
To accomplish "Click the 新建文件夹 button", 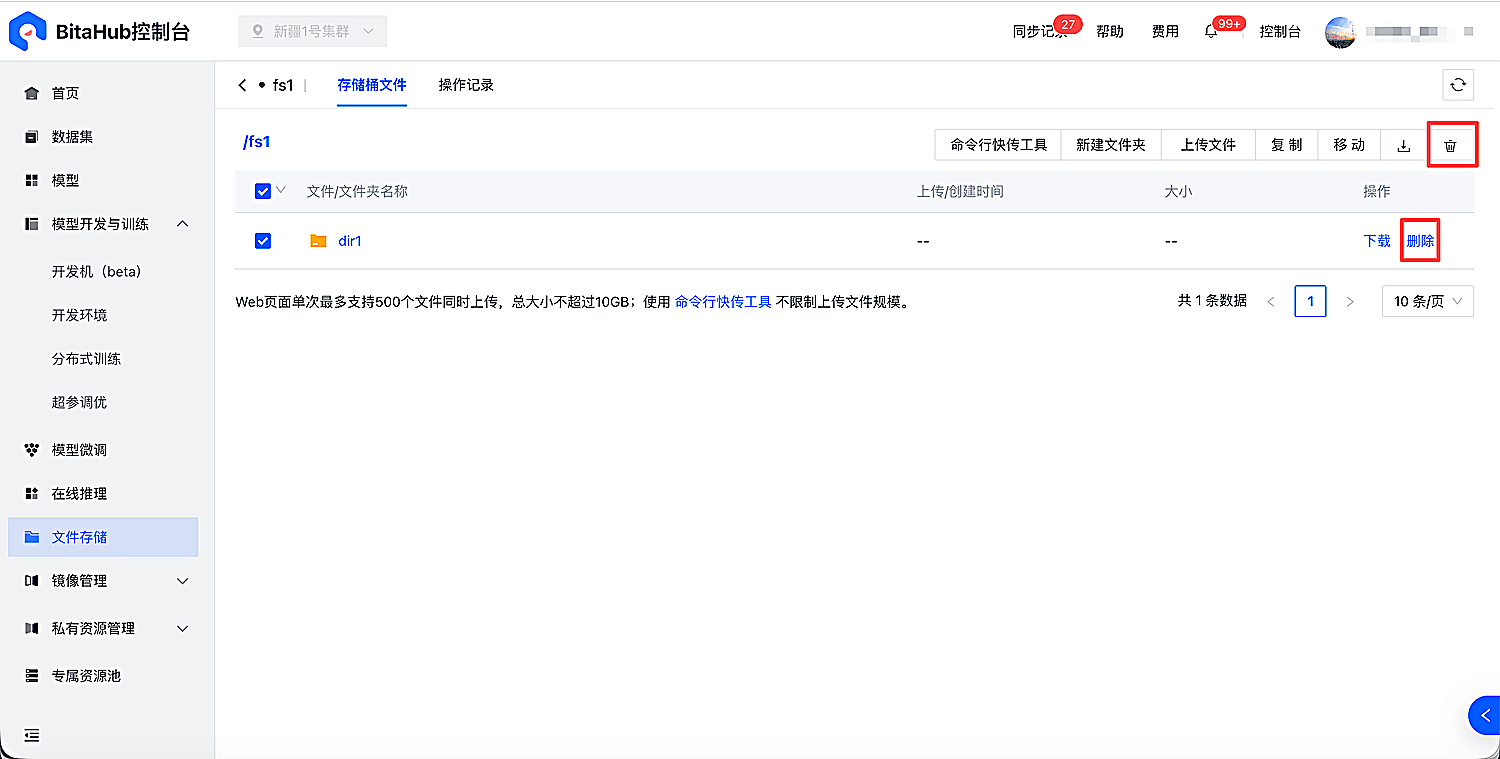I will click(x=1111, y=145).
